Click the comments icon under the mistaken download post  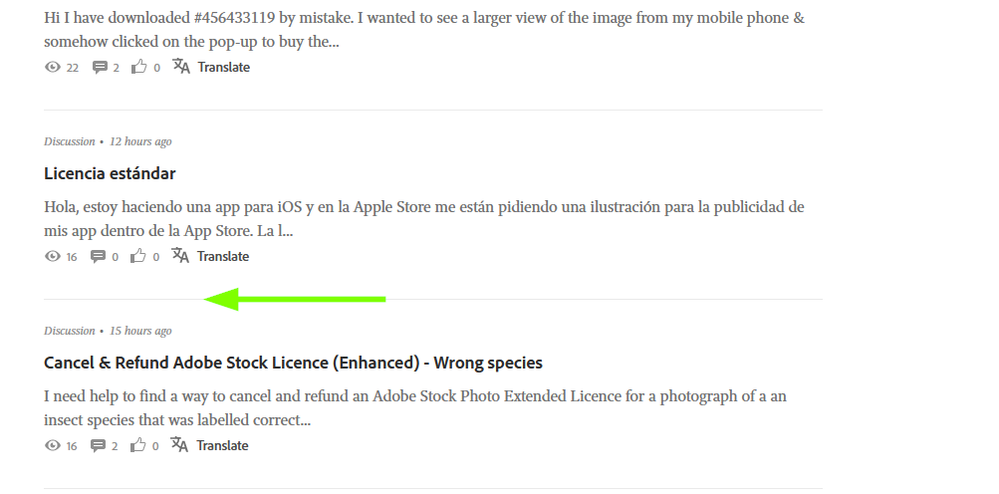click(x=100, y=68)
